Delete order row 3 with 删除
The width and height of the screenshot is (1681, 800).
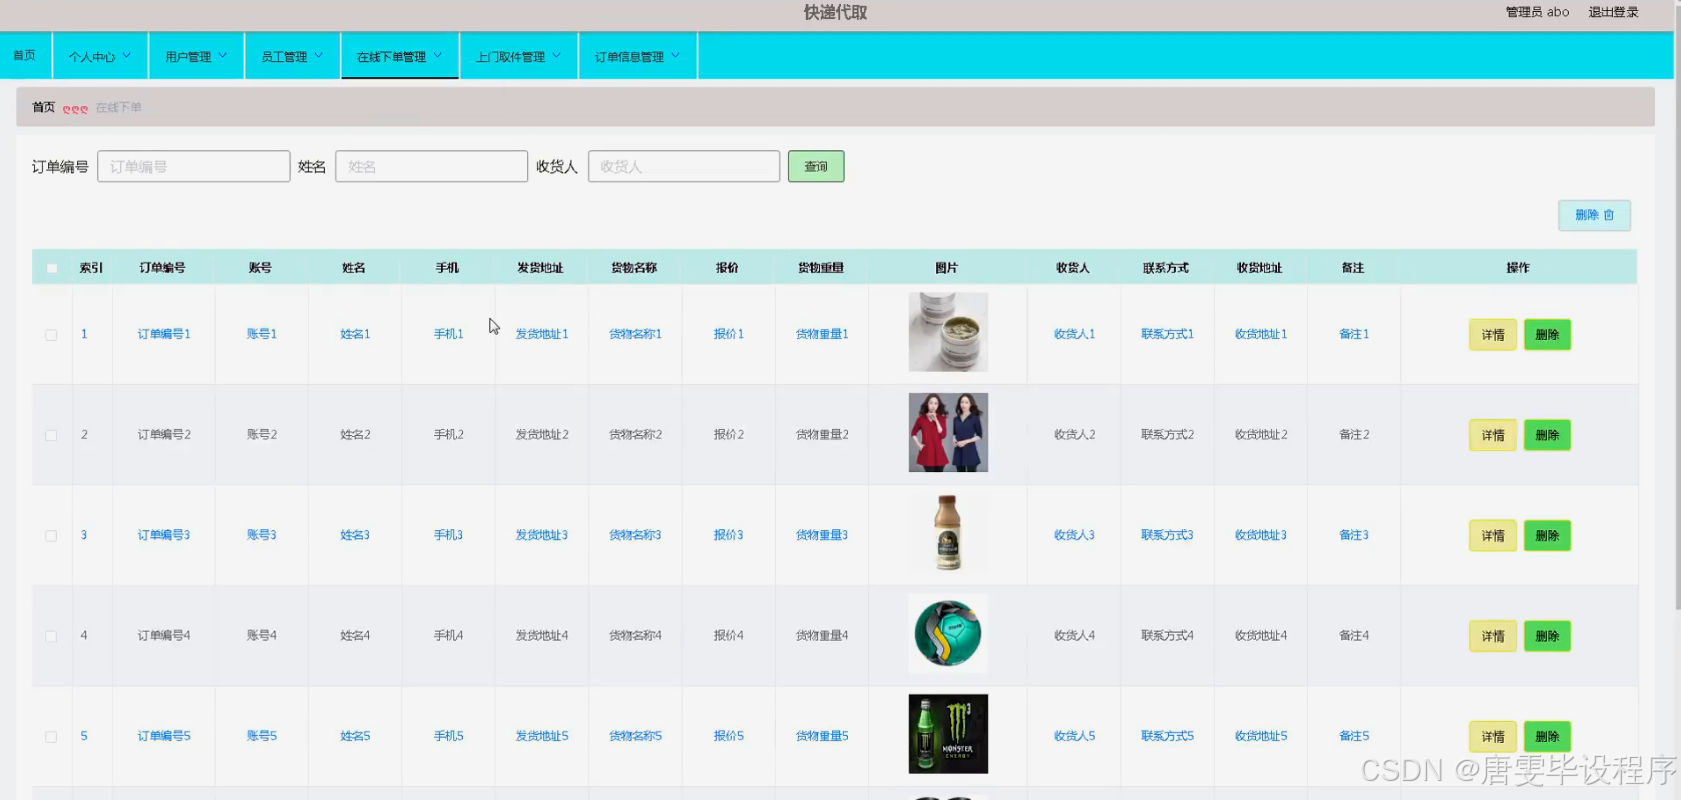pos(1547,536)
